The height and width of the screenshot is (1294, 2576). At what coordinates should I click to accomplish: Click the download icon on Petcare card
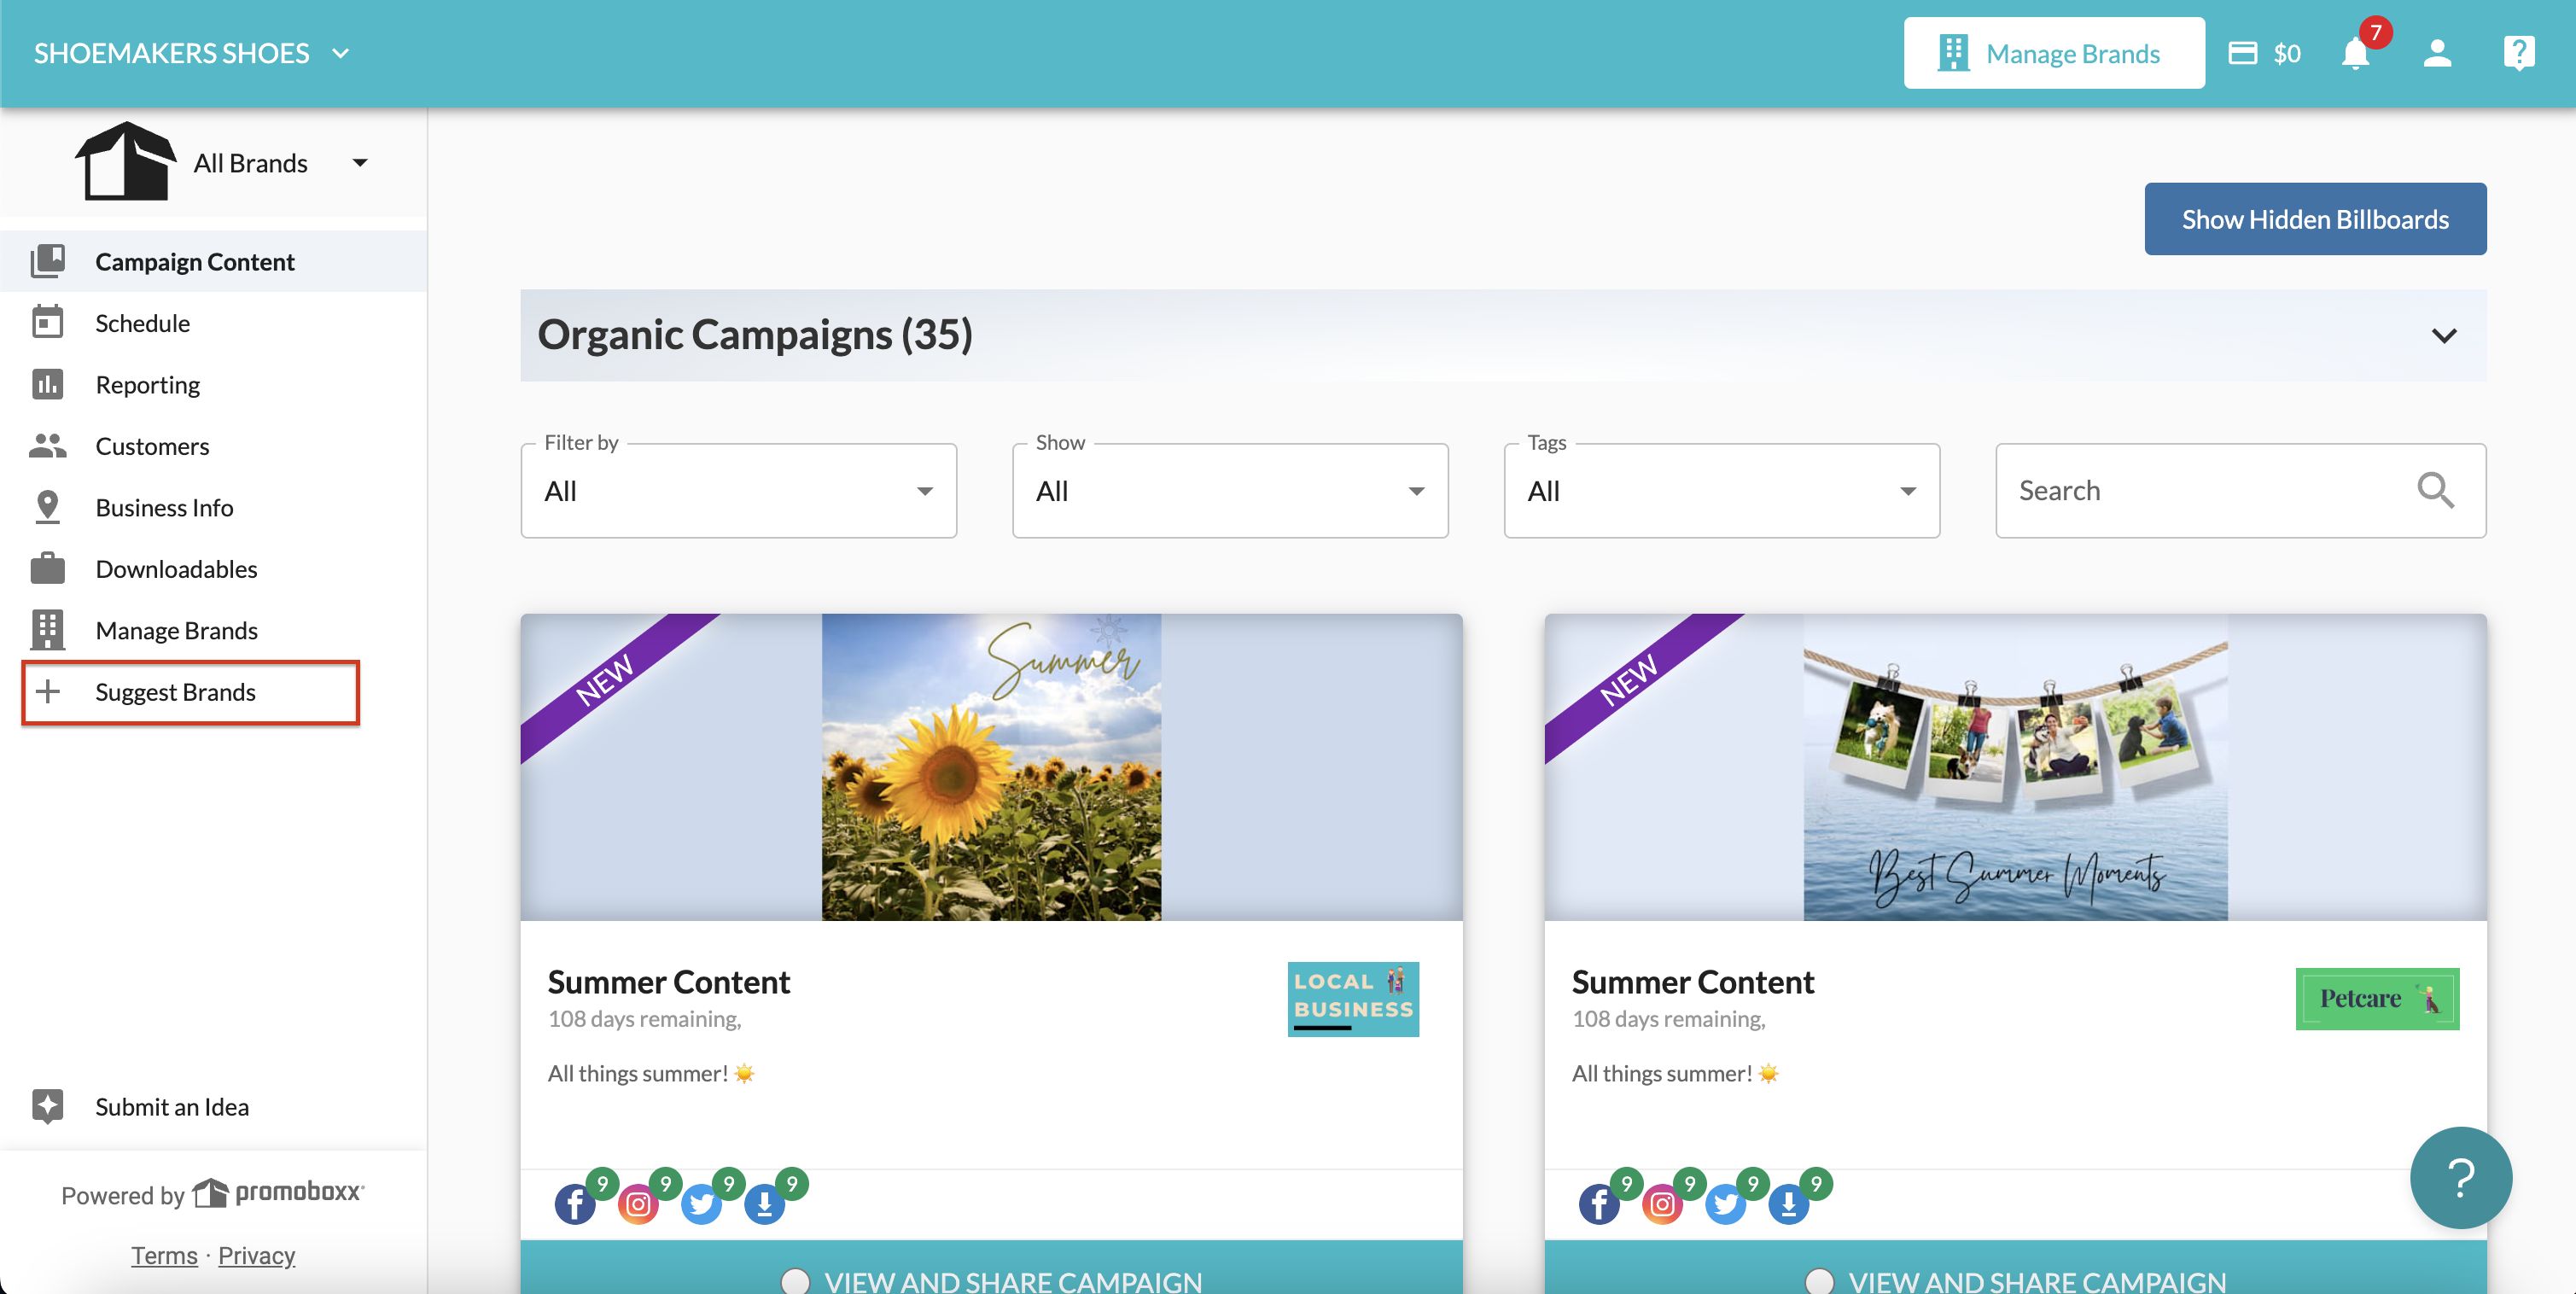[1788, 1204]
